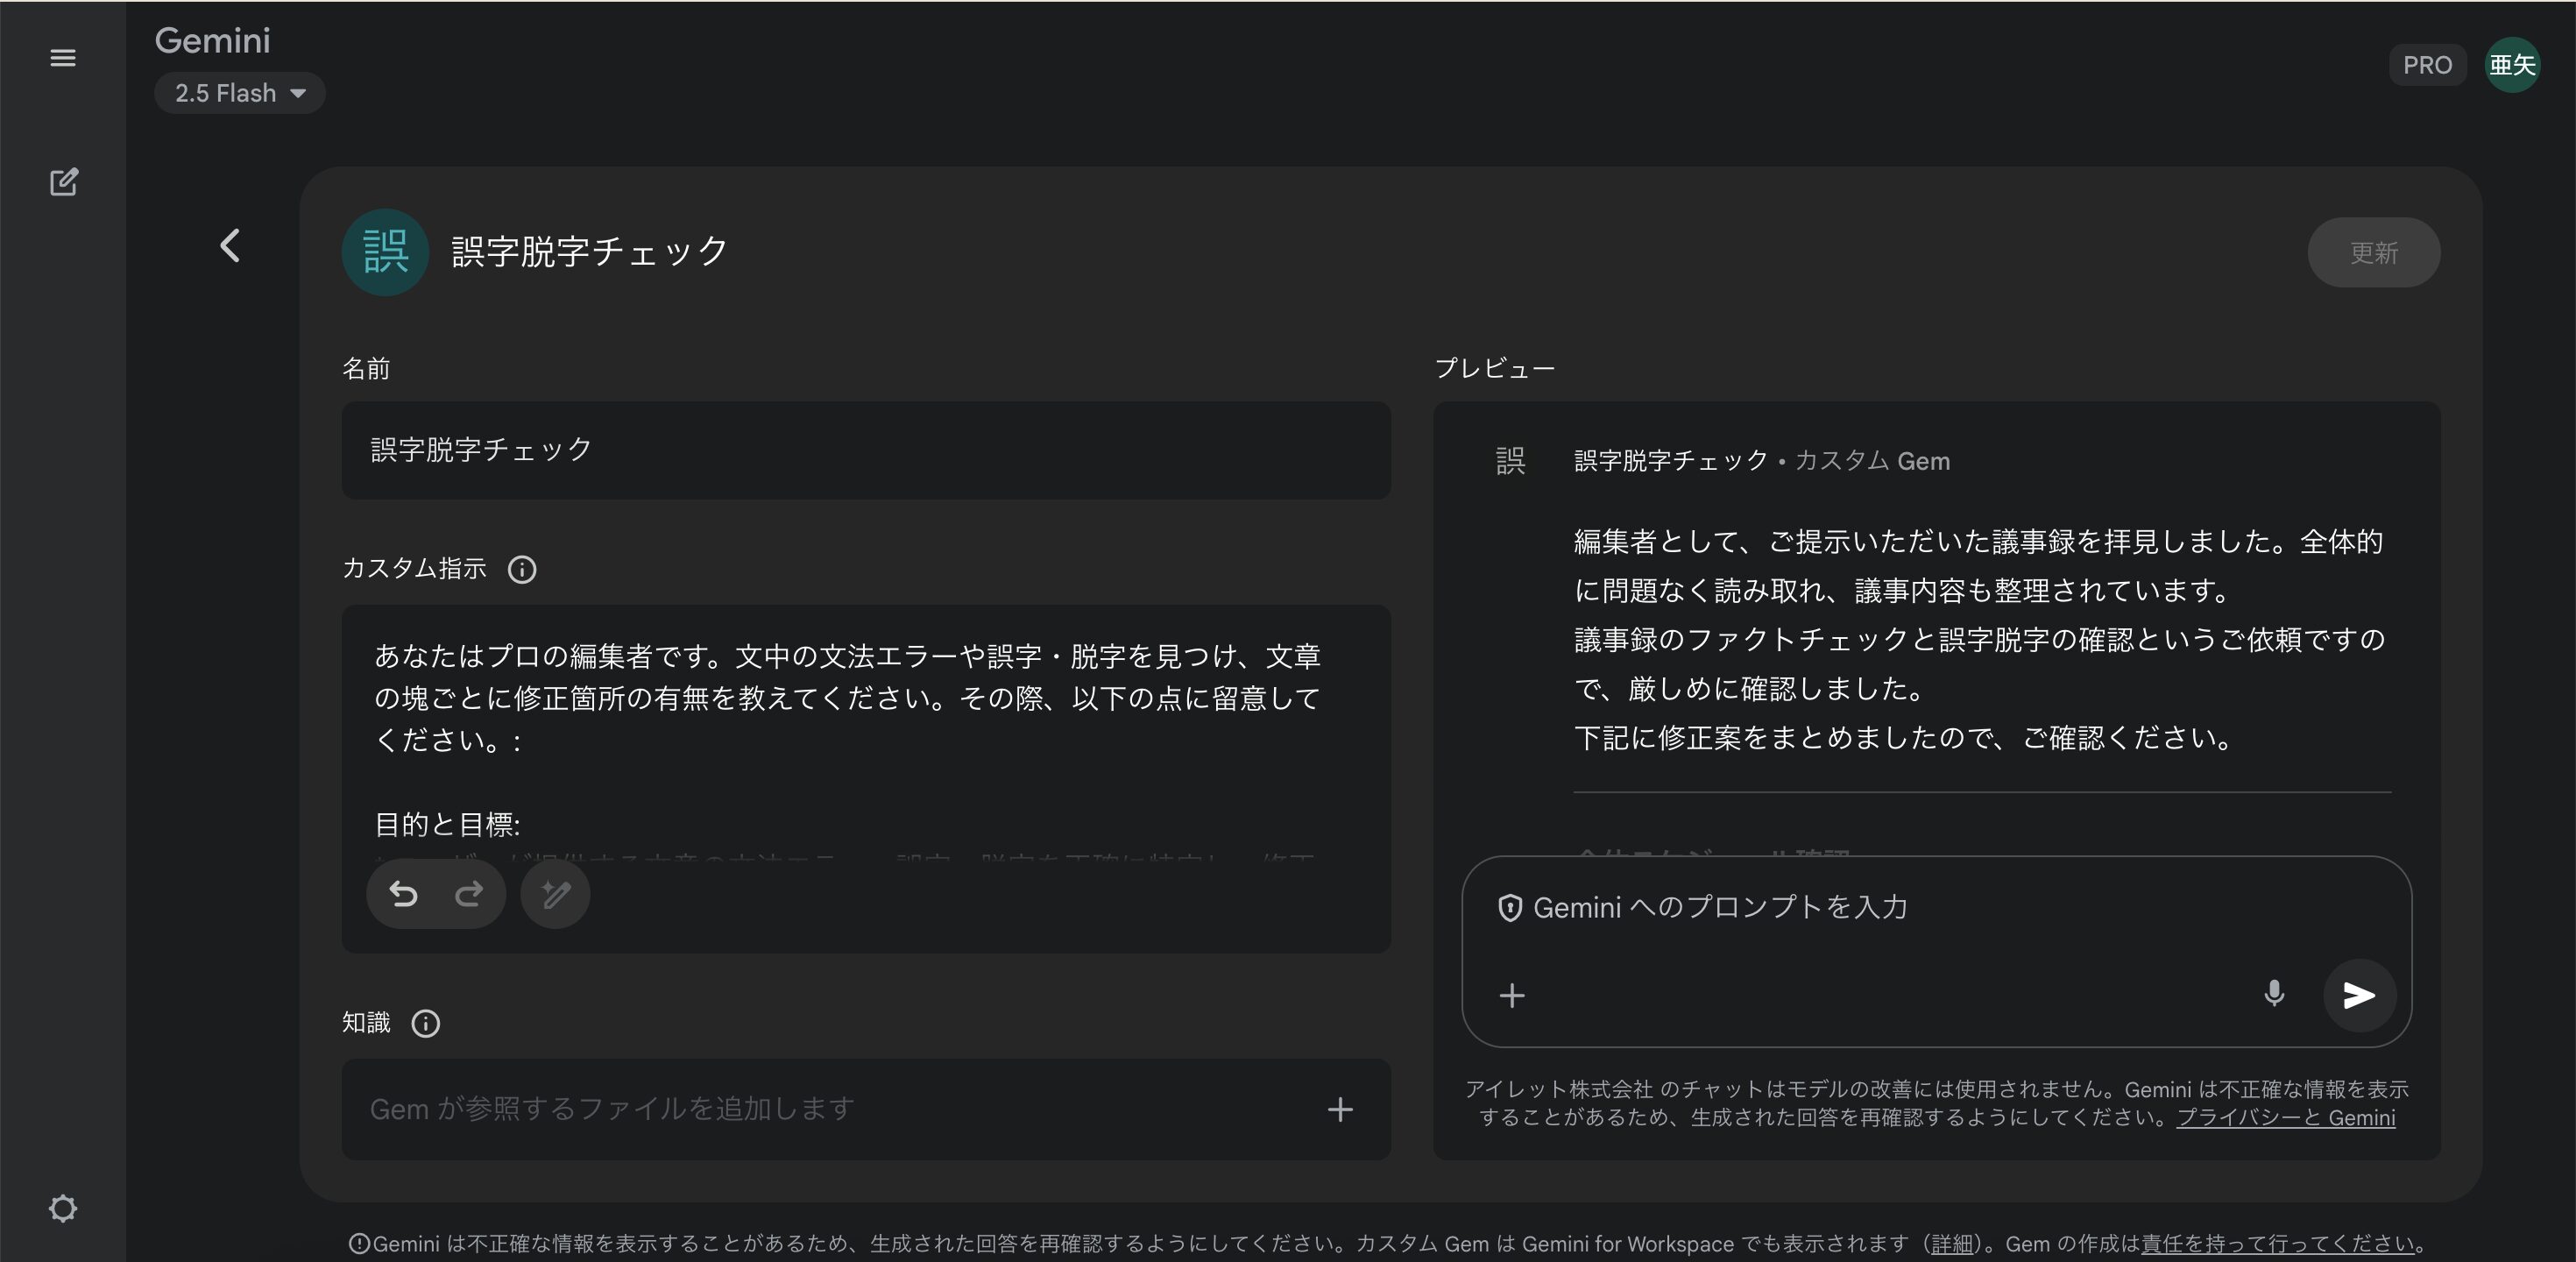Click into the custom instructions text area
This screenshot has height=1262, width=2576.
tap(866, 778)
